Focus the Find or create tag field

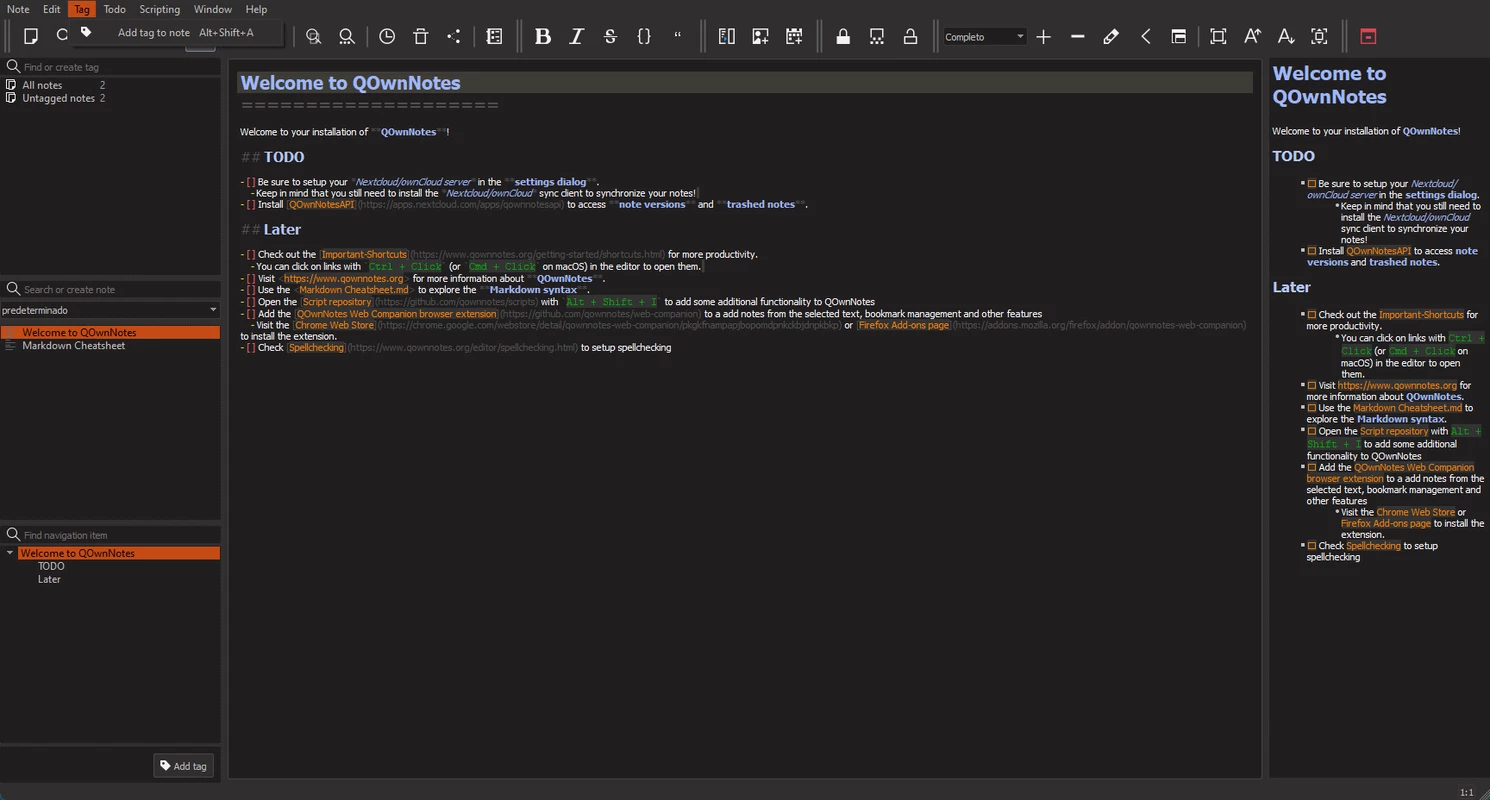[110, 67]
